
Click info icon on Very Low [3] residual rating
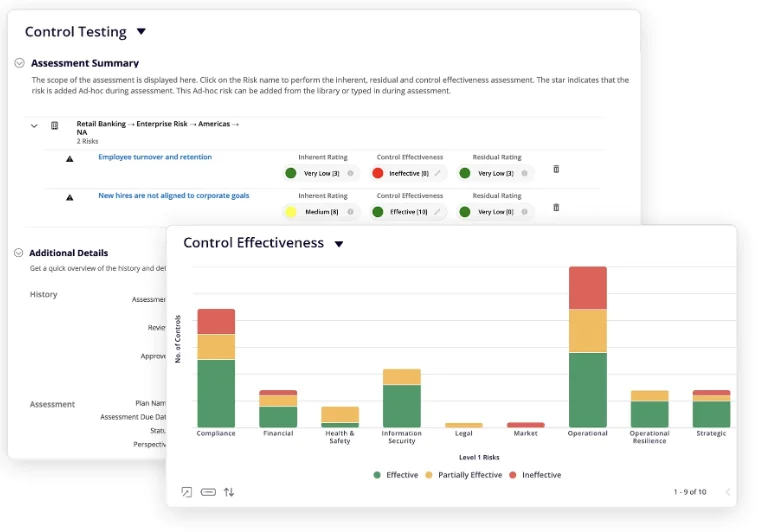525,173
